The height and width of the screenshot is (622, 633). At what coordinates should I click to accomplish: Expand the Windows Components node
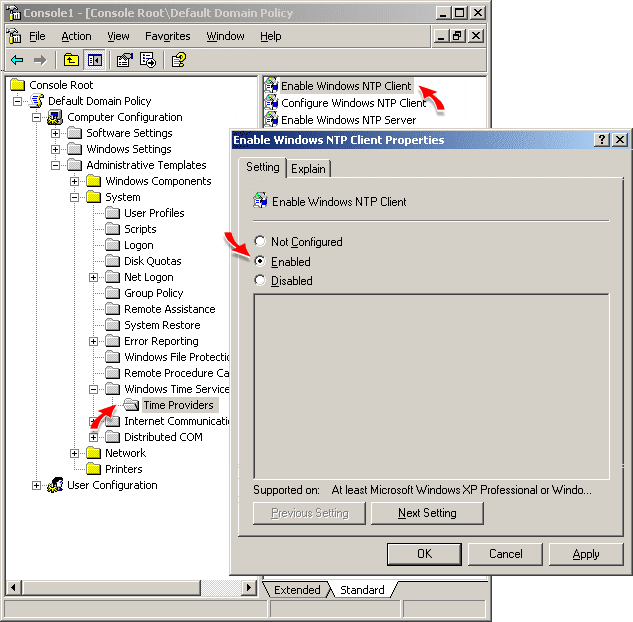pyautogui.click(x=74, y=181)
